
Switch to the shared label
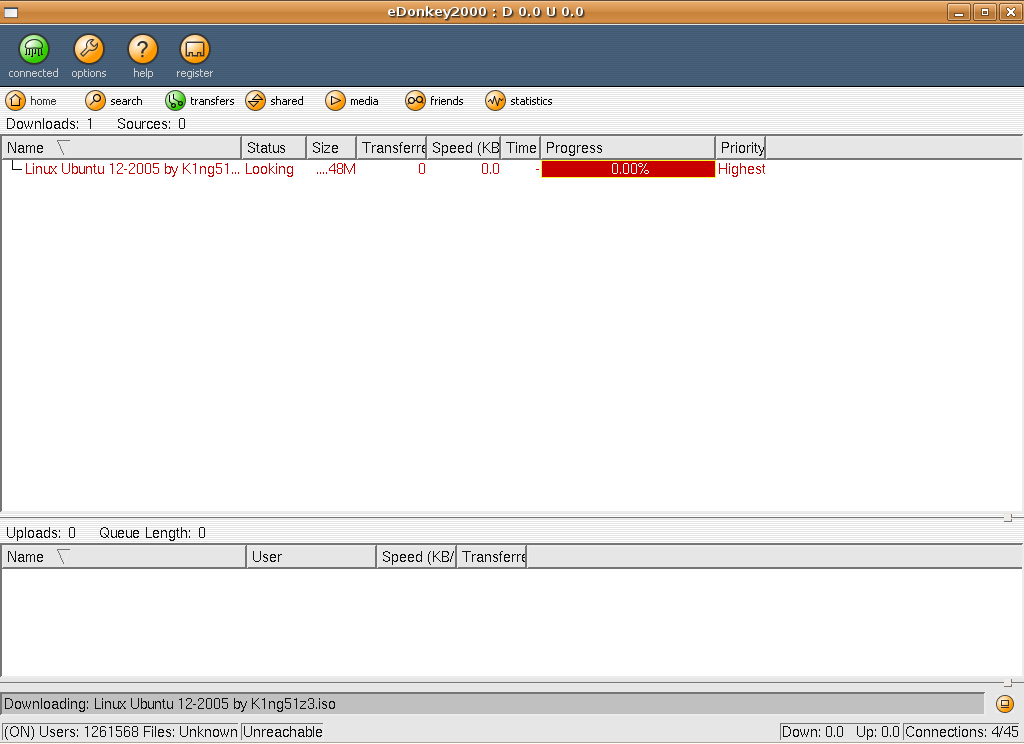pos(287,101)
